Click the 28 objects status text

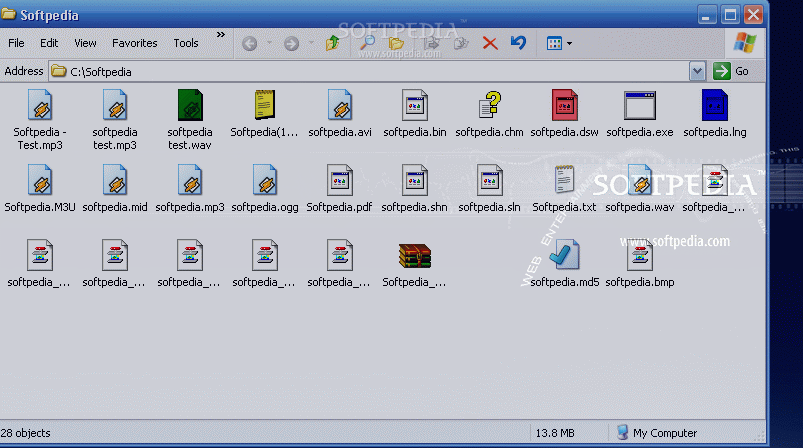[x=25, y=433]
